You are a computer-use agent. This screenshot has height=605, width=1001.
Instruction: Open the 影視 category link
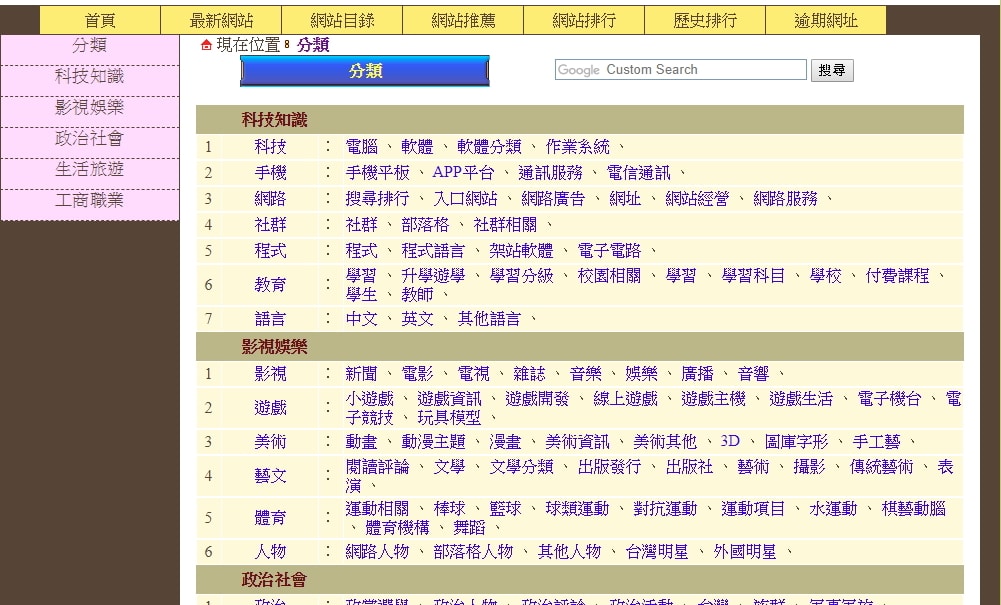[x=270, y=374]
